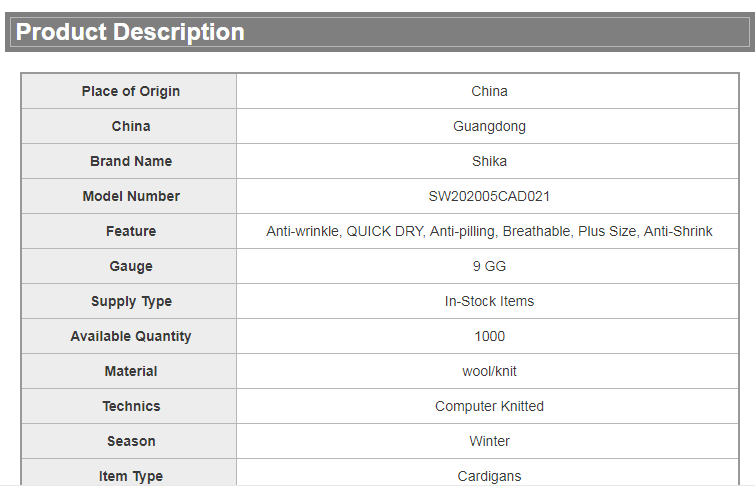
Task: Click the Guangdong value cell
Action: coord(488,126)
